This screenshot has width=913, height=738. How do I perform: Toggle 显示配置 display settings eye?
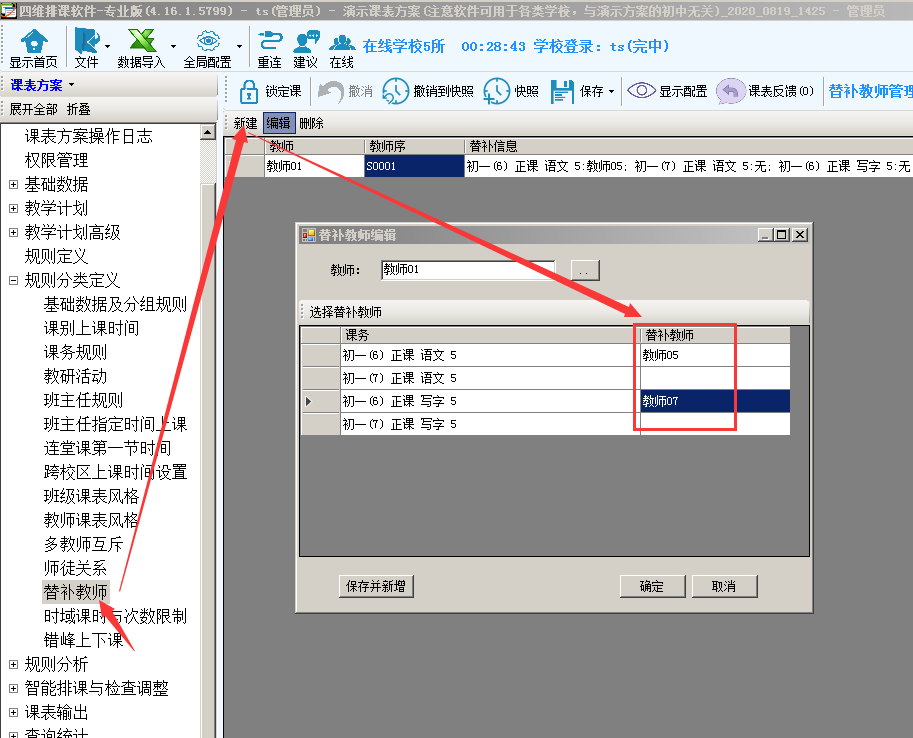[x=641, y=91]
